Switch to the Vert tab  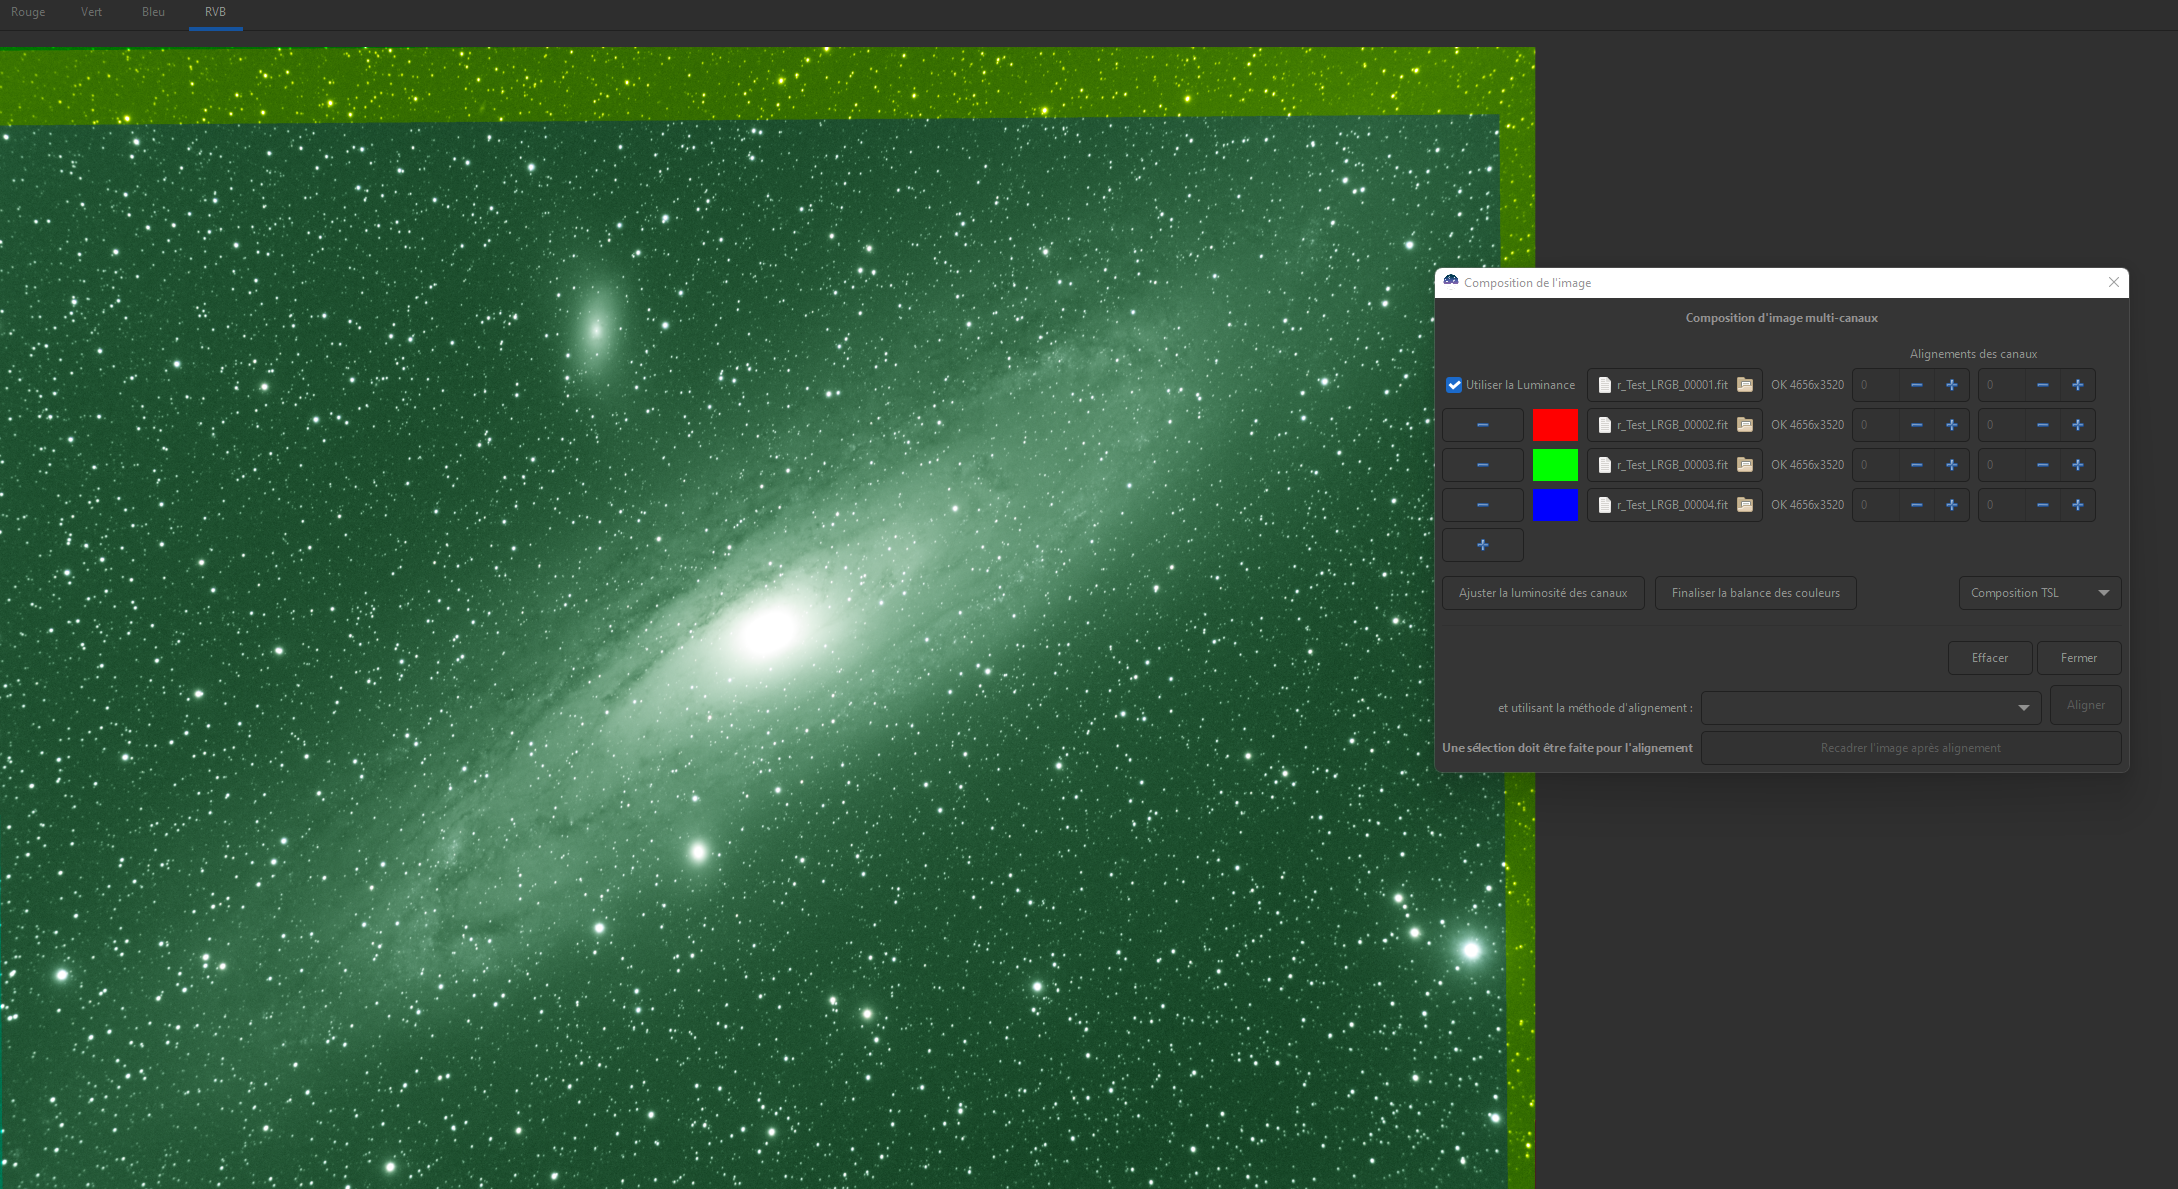click(x=91, y=12)
